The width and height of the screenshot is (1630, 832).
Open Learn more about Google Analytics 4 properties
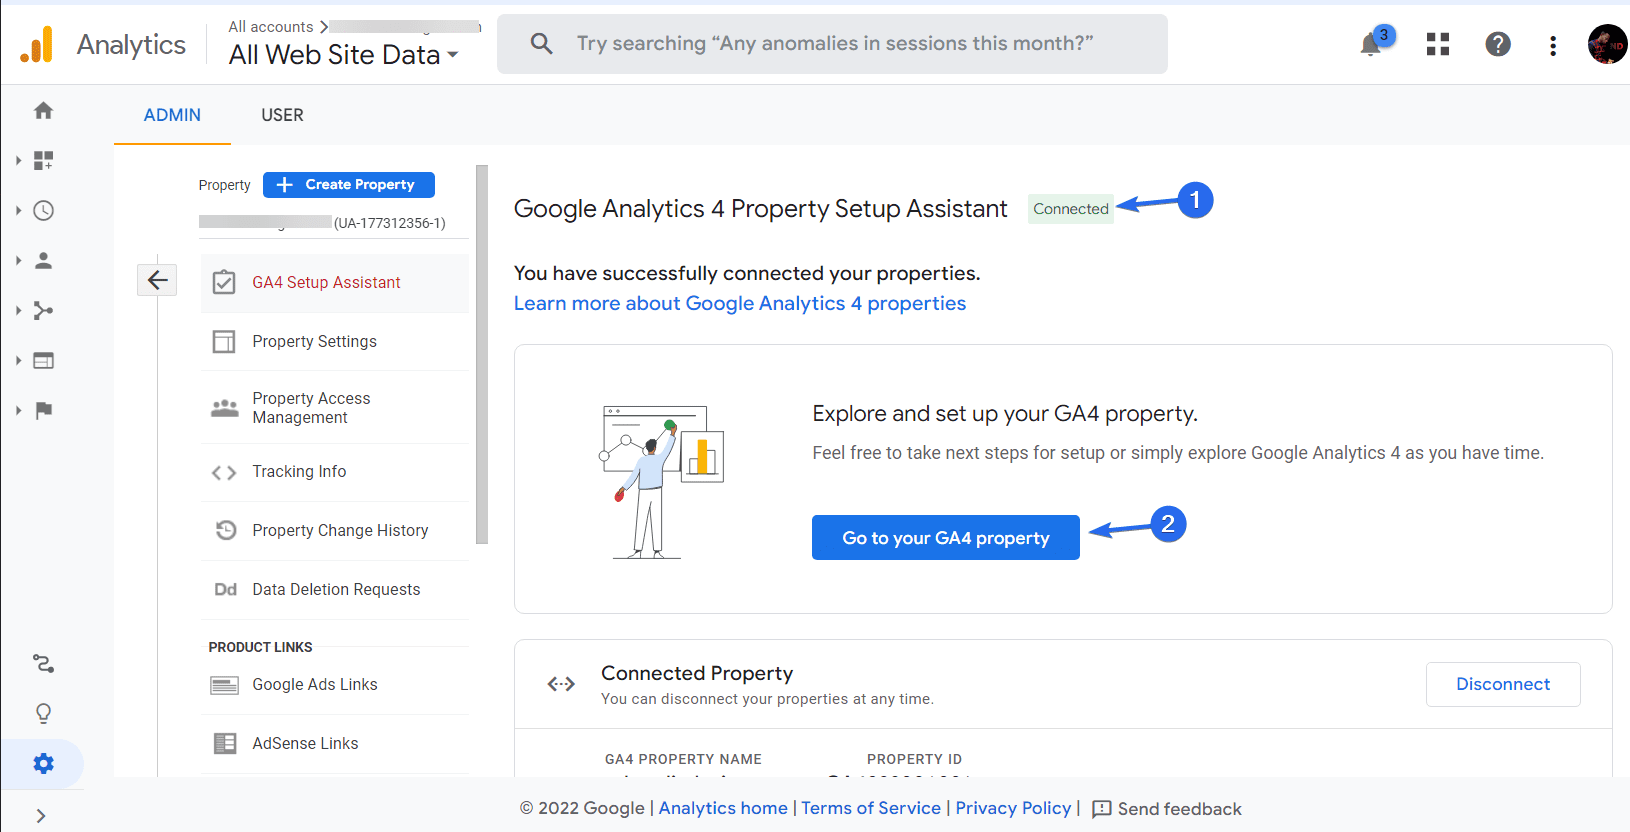coord(740,303)
